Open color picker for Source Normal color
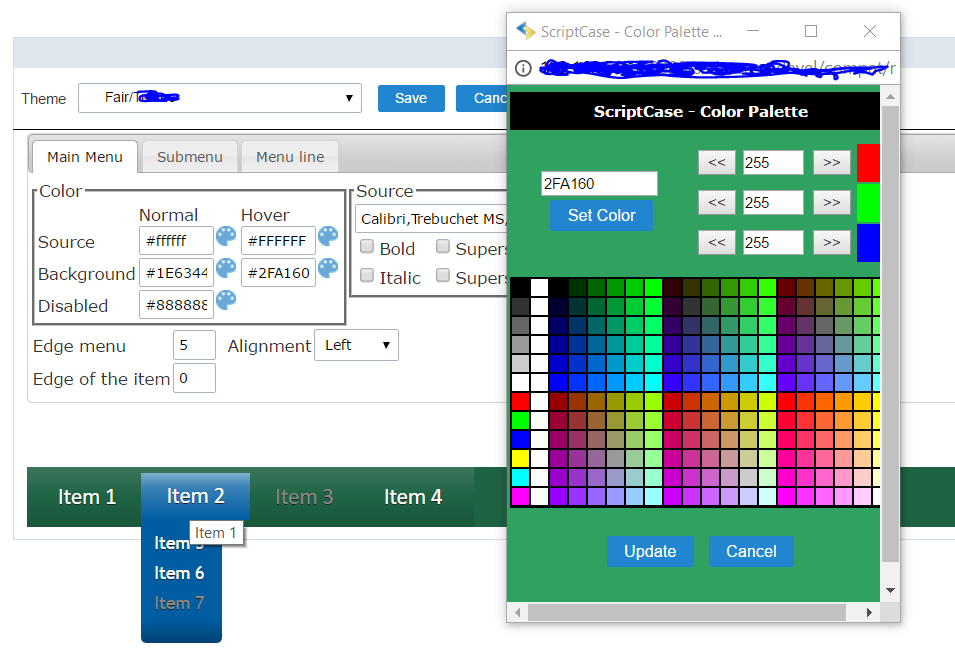Image resolution: width=955 pixels, height=663 pixels. [226, 236]
